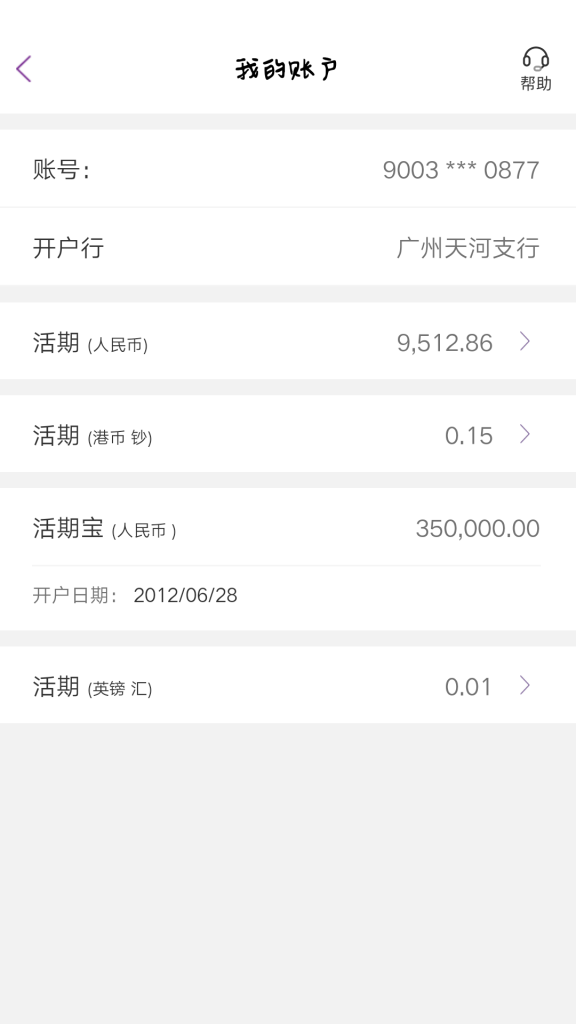This screenshot has height=1024, width=576.
Task: Tap the masked number 9003 *** 0877
Action: tap(461, 170)
